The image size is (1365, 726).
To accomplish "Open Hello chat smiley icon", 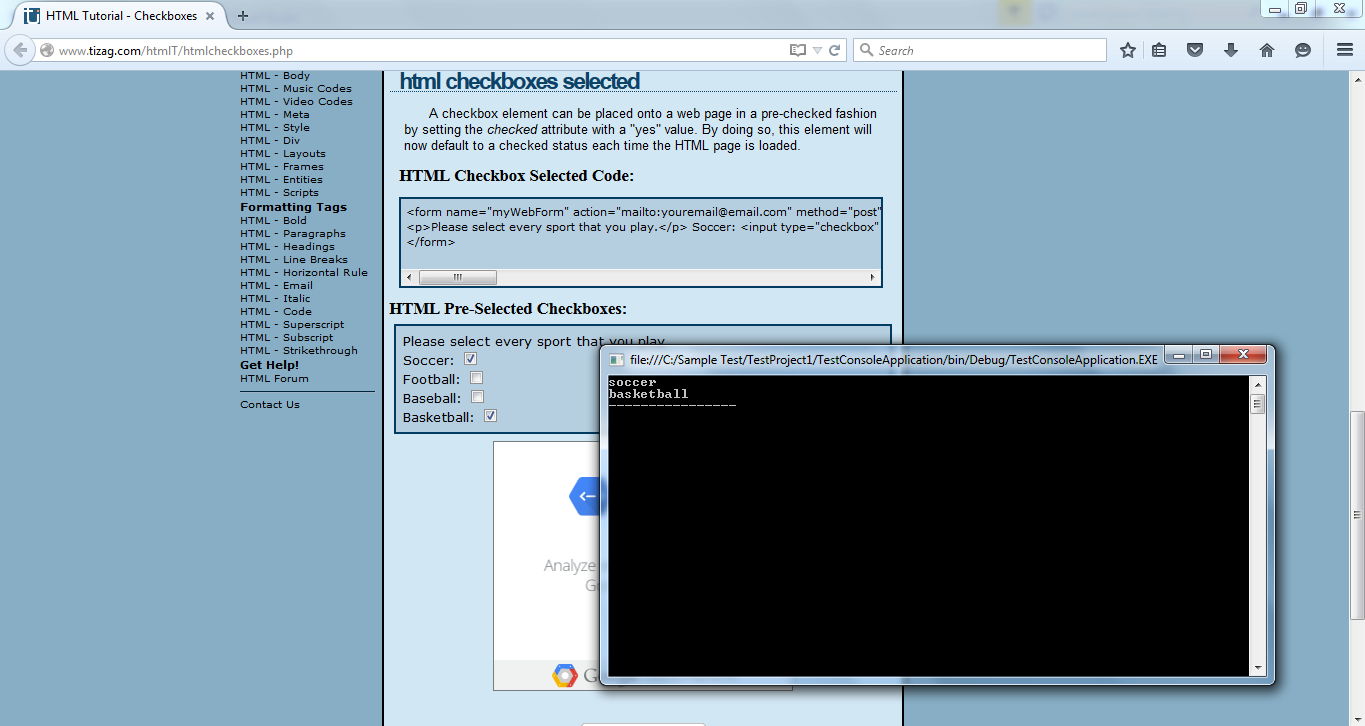I will 1303,50.
